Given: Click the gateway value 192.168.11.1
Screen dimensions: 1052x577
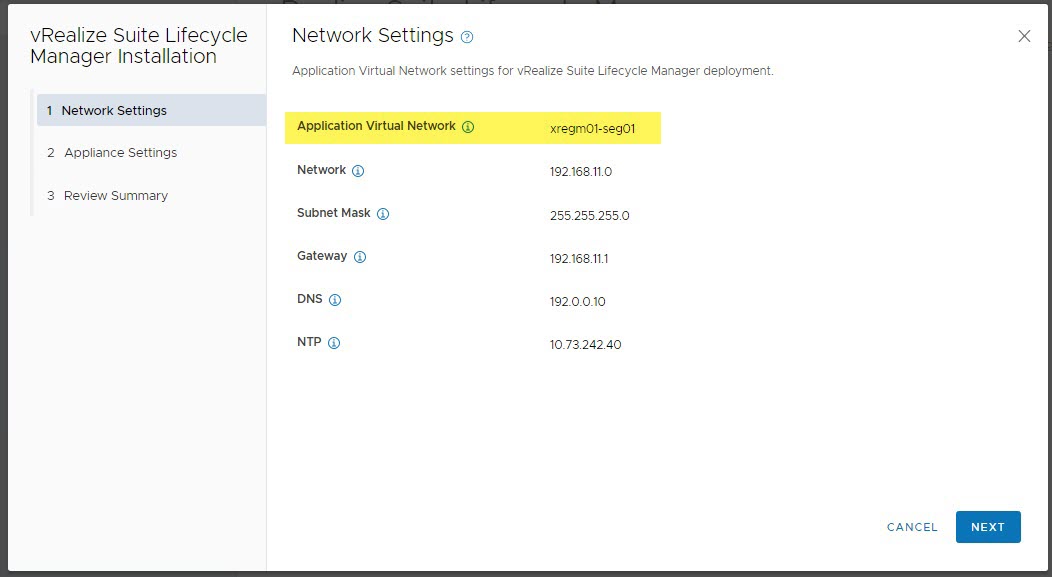Looking at the screenshot, I should (579, 259).
